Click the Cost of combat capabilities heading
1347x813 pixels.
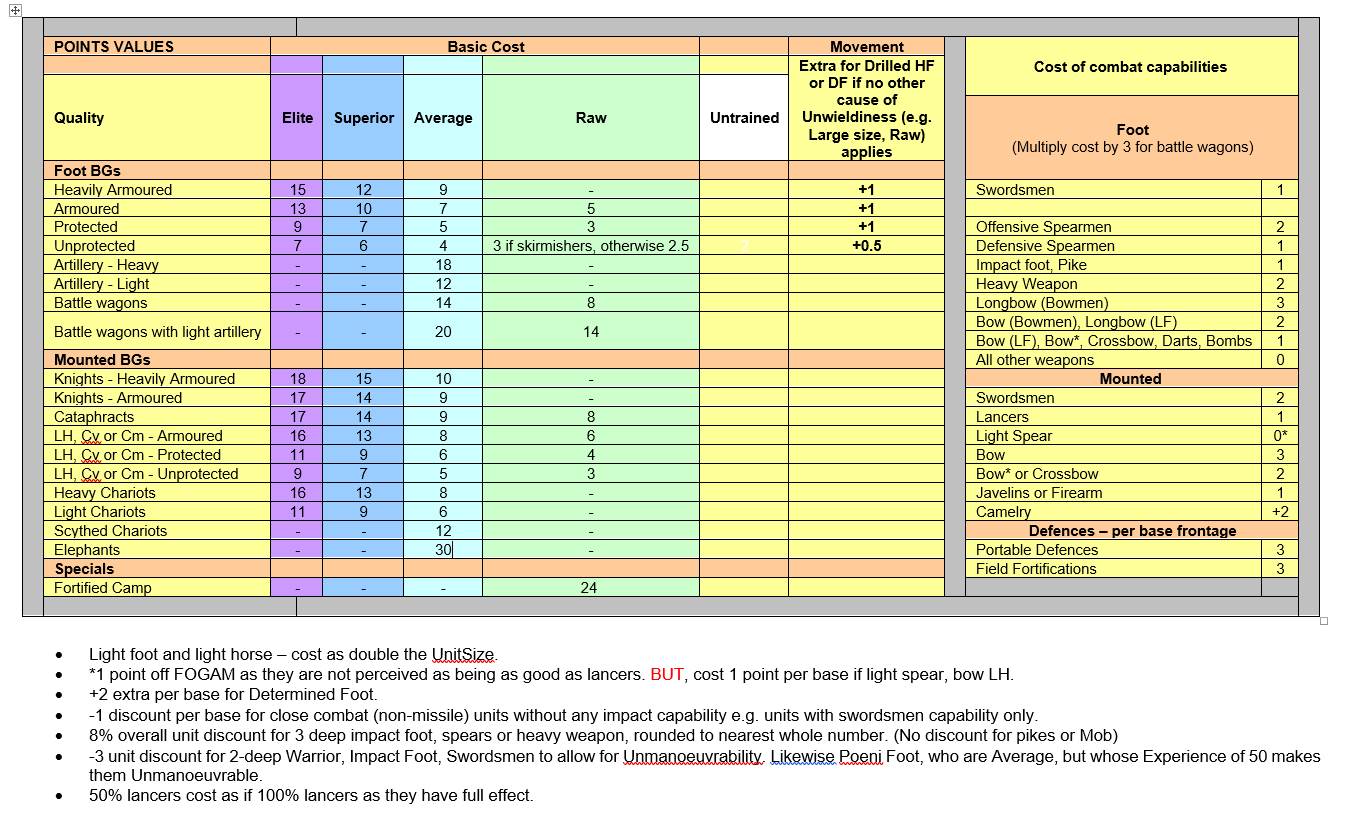(1130, 67)
